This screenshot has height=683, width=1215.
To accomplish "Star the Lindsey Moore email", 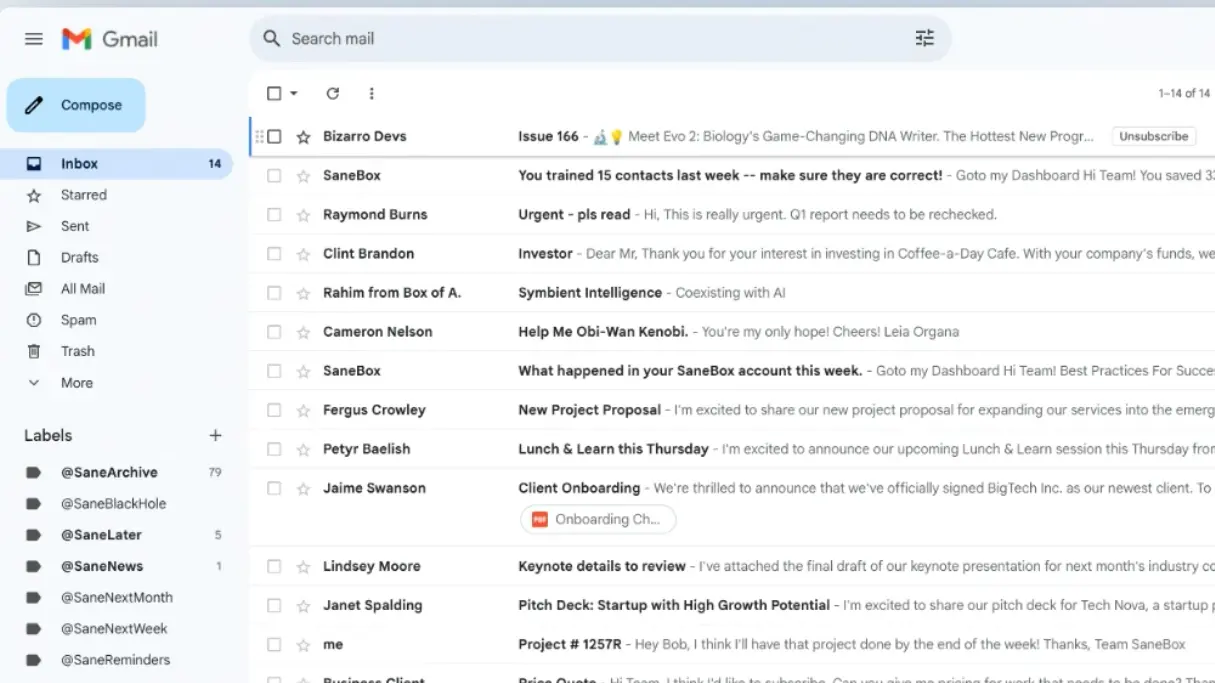I will coord(303,567).
